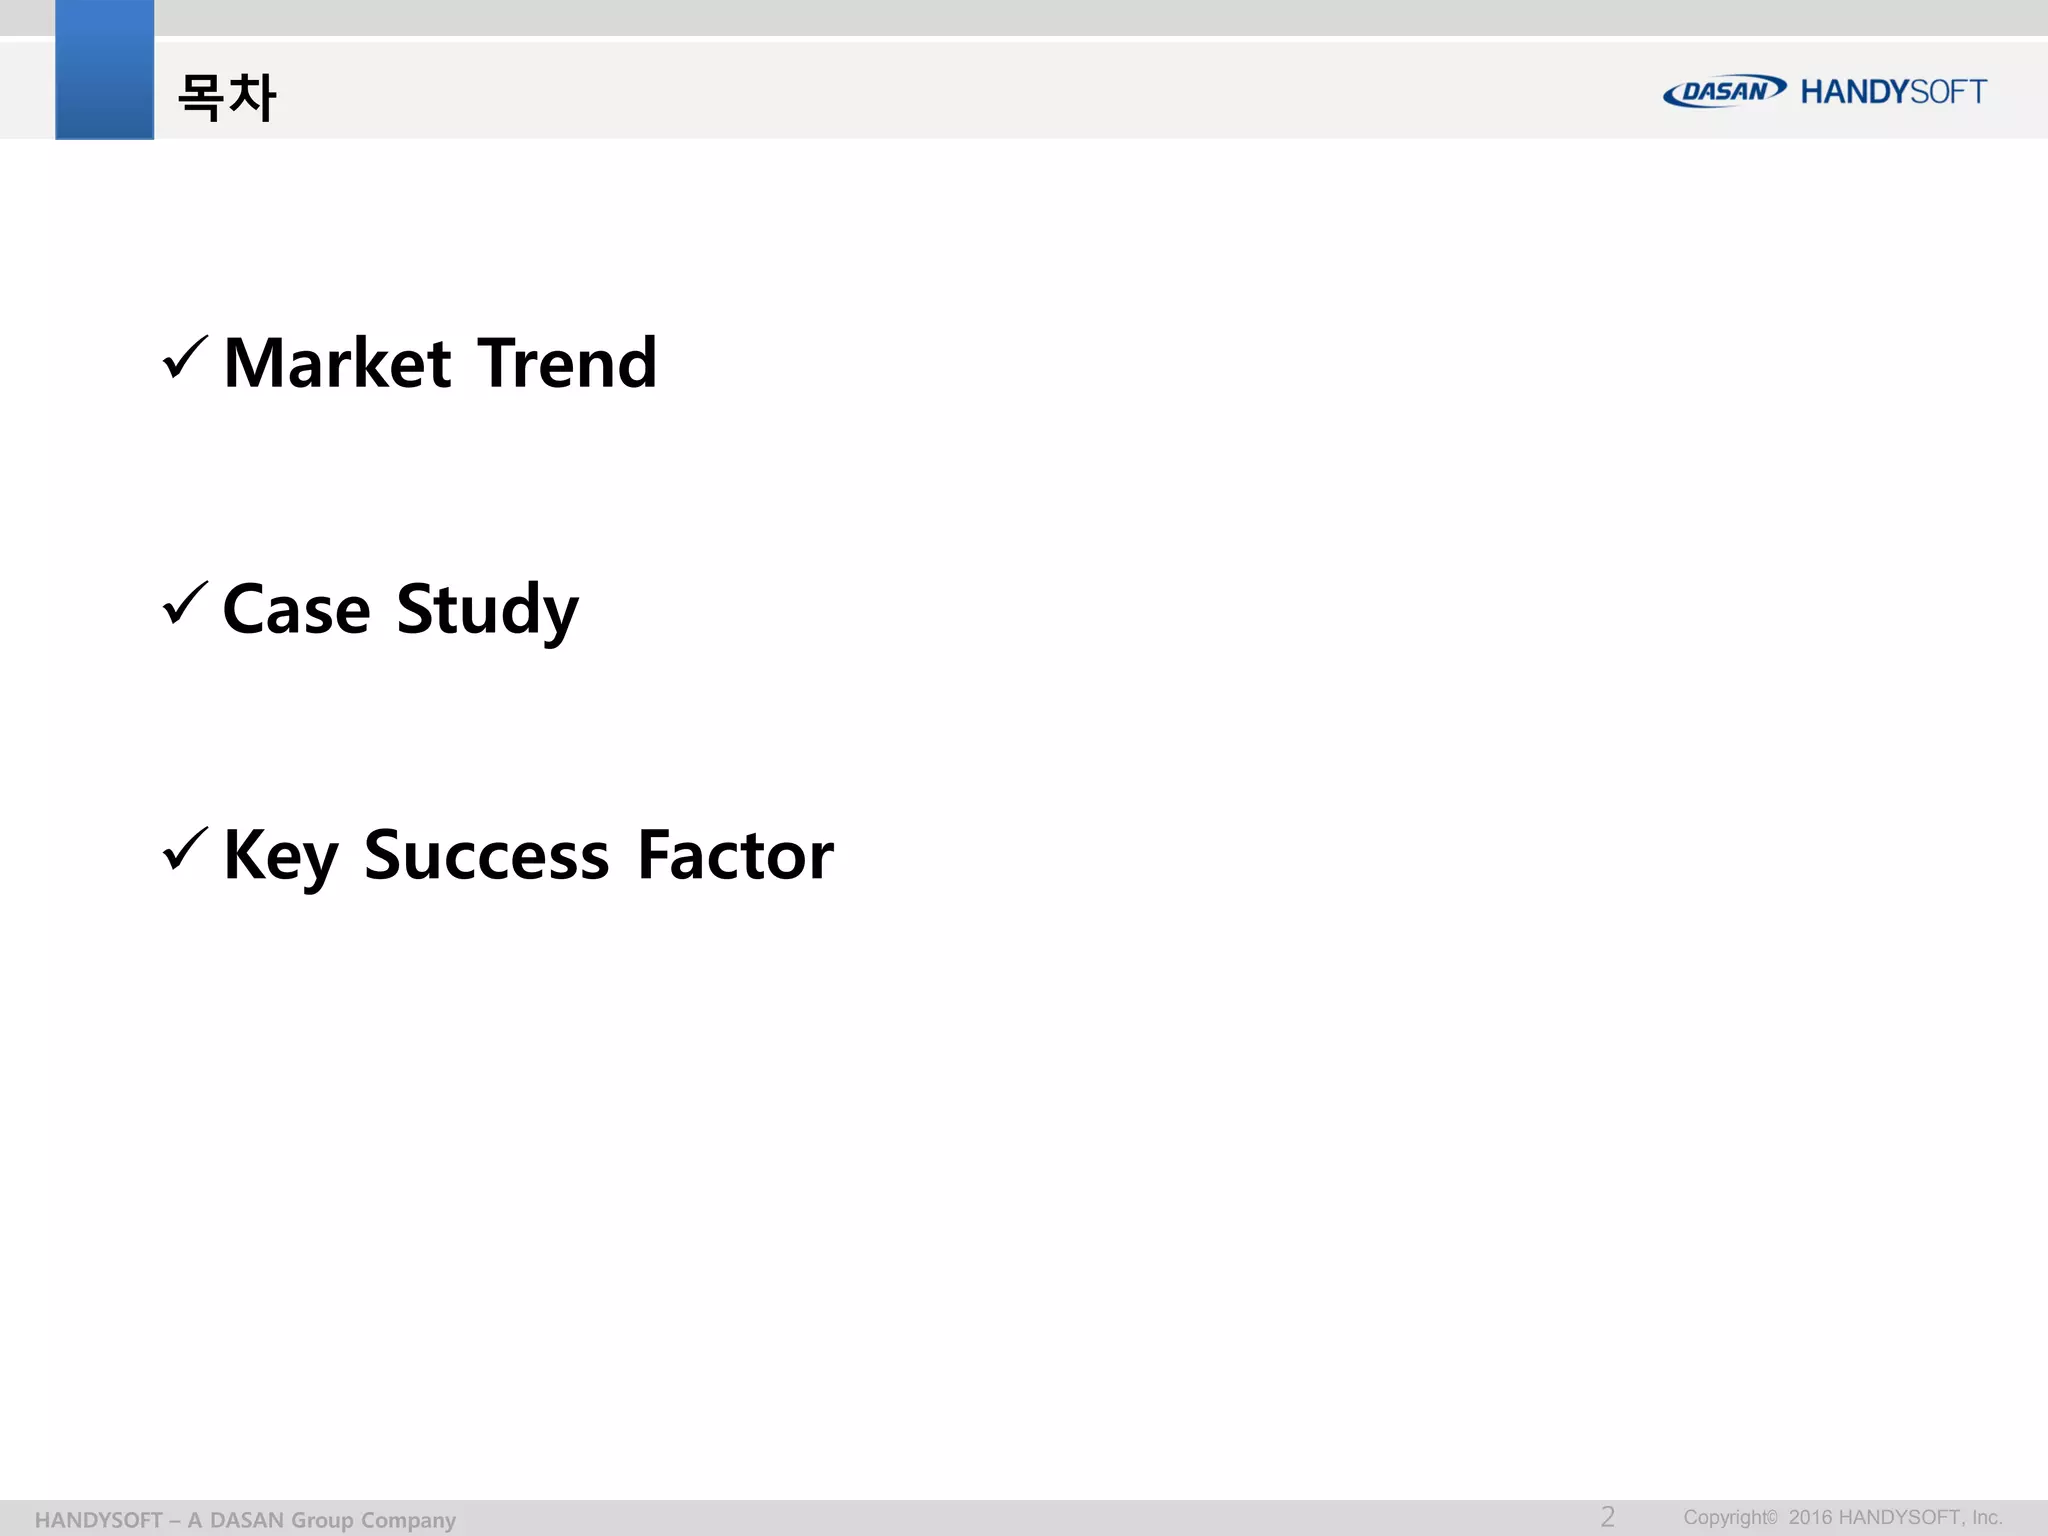2048x1536 pixels.
Task: Click the word Trend in first bullet
Action: click(567, 363)
